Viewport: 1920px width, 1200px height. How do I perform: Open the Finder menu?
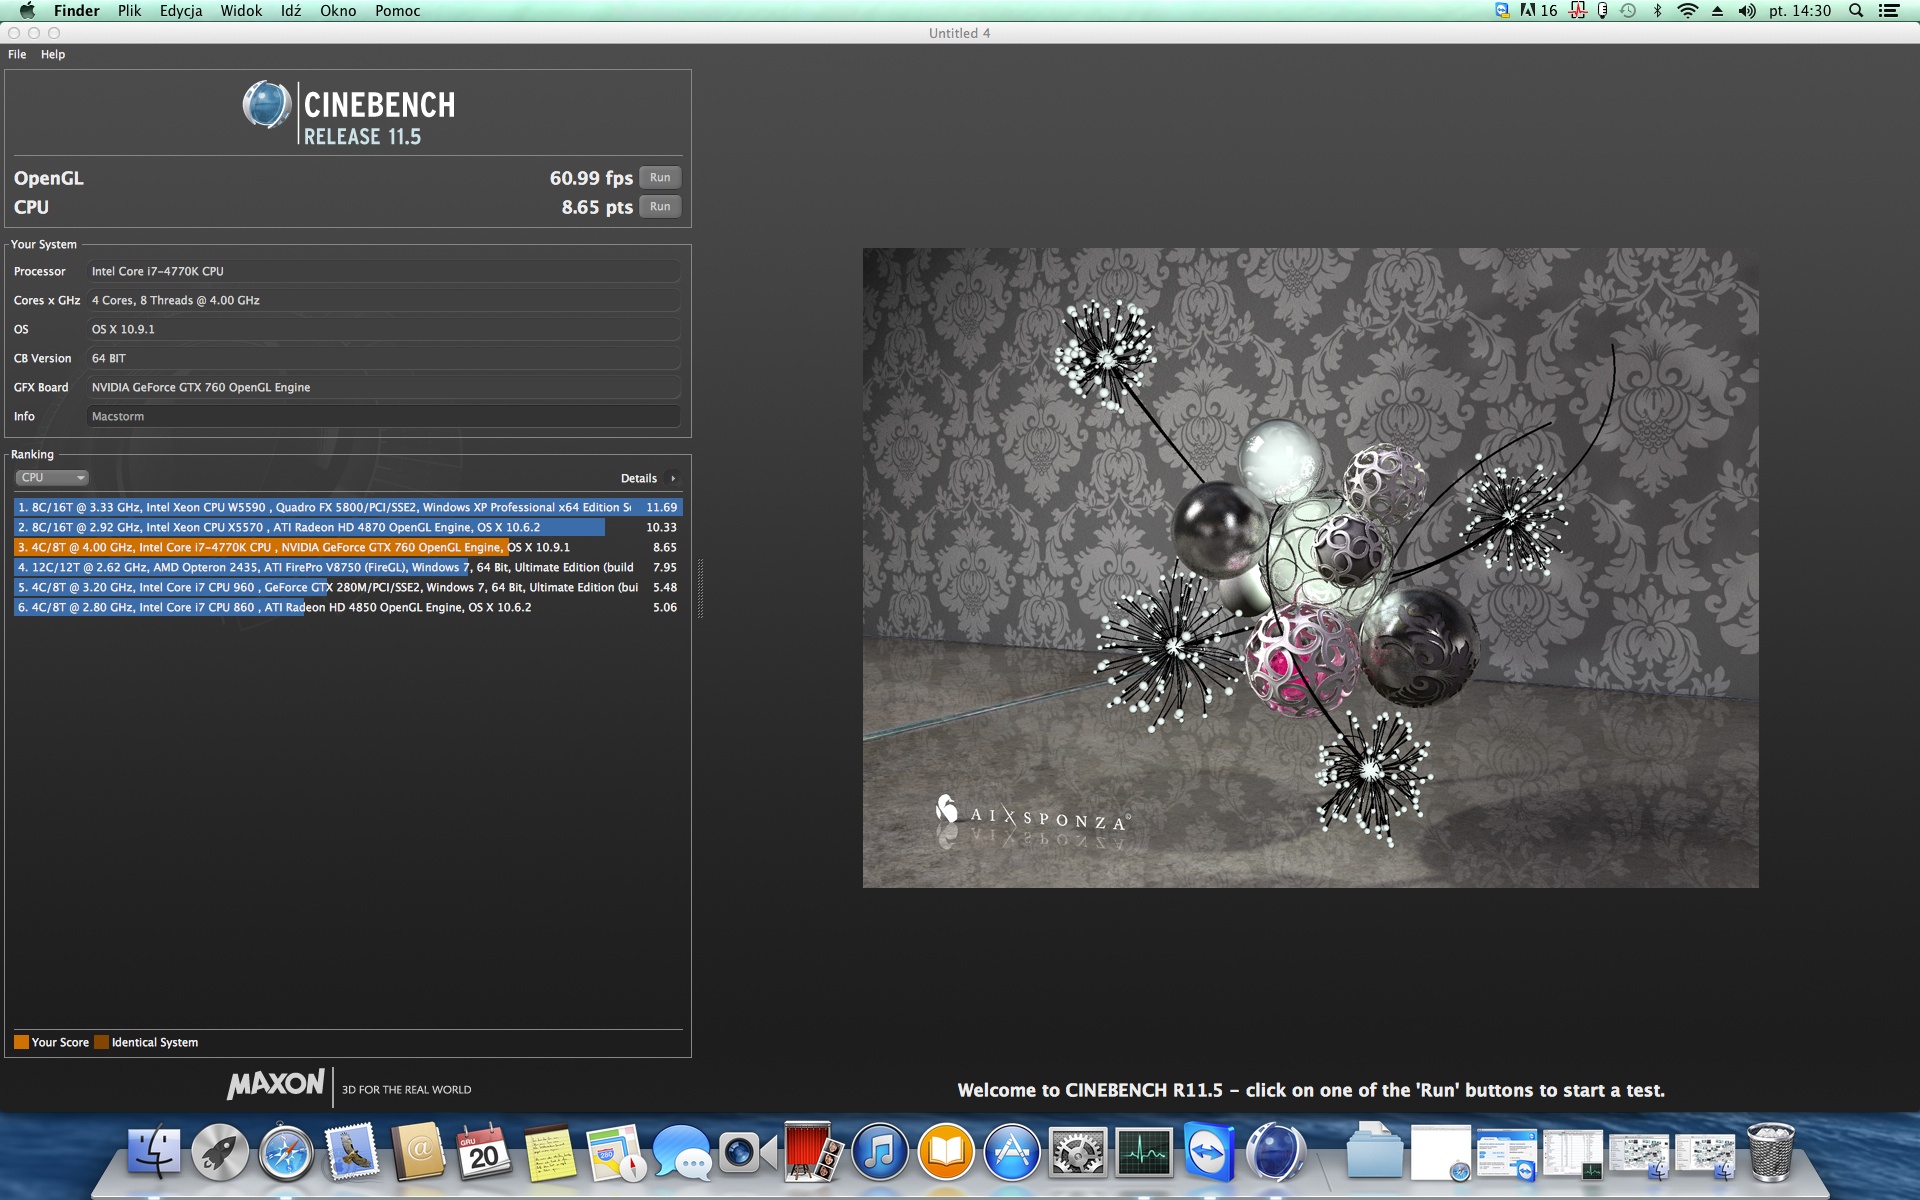(x=77, y=11)
